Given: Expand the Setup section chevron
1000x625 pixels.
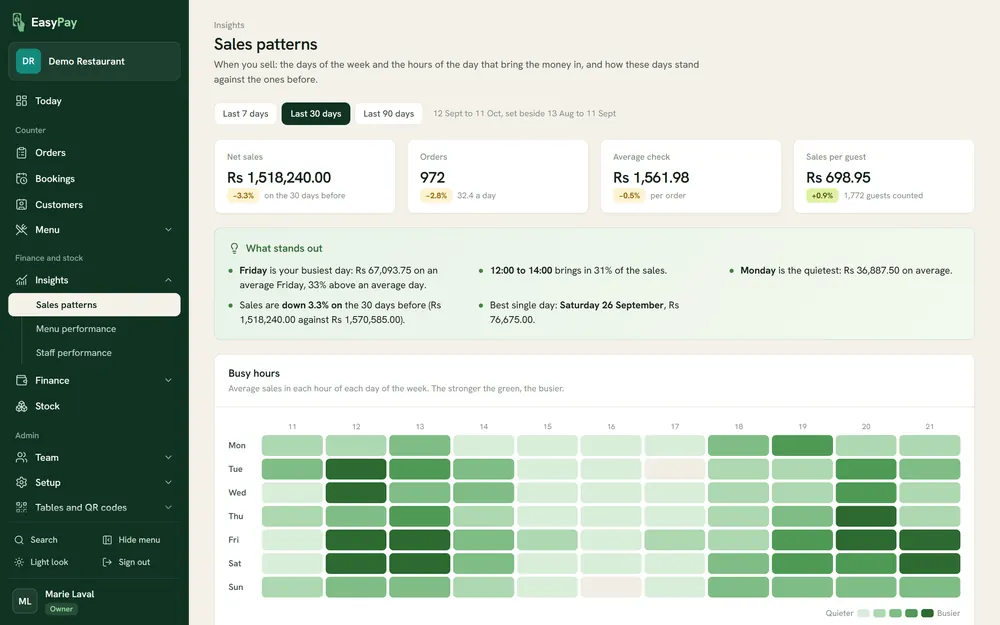Looking at the screenshot, I should 168,482.
